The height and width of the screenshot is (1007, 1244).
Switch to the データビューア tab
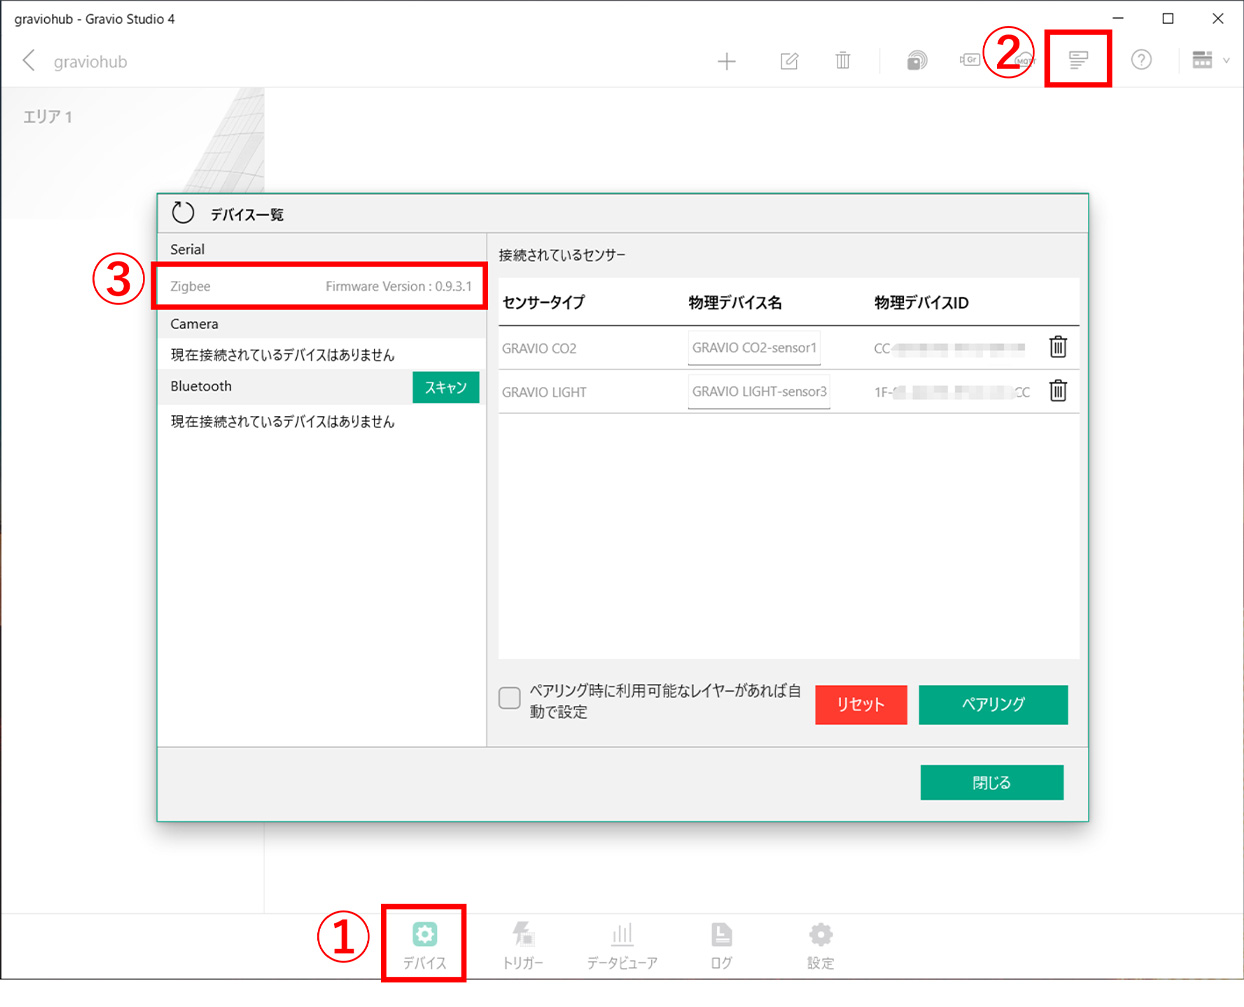point(622,945)
